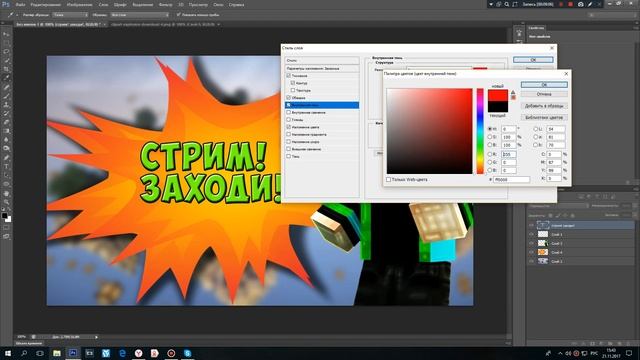This screenshot has width=640, height=360.
Task: Select the Dodge tool
Action: (6, 149)
